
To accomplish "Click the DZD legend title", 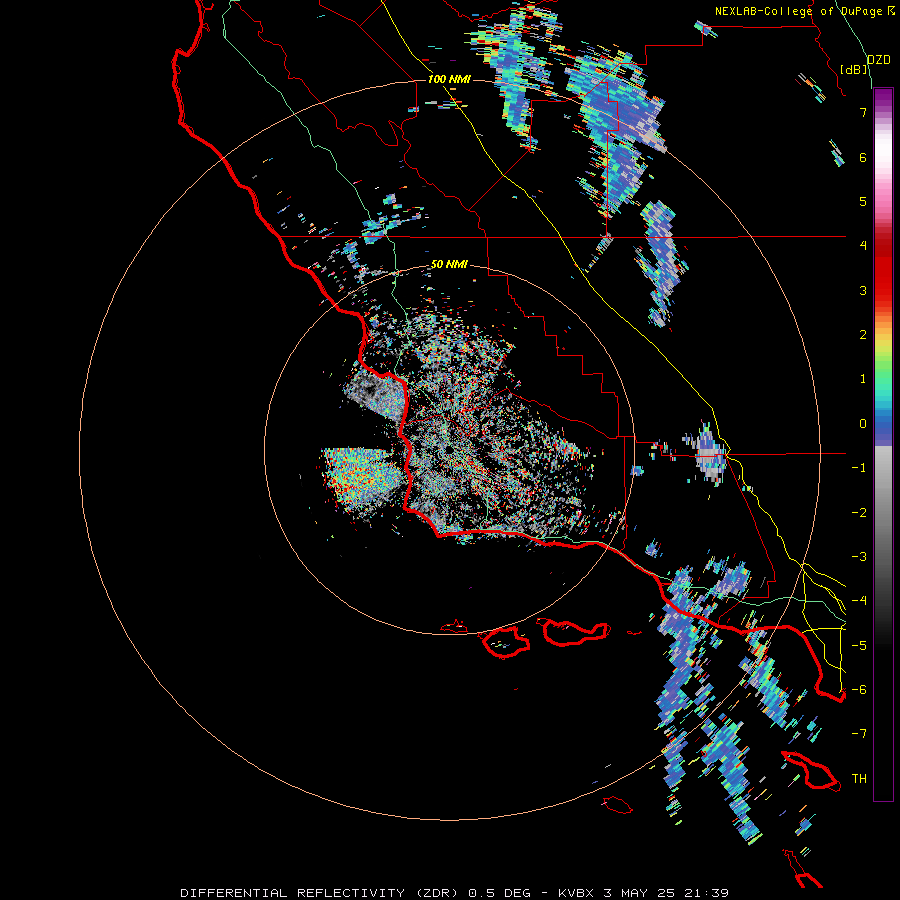I will coord(879,60).
